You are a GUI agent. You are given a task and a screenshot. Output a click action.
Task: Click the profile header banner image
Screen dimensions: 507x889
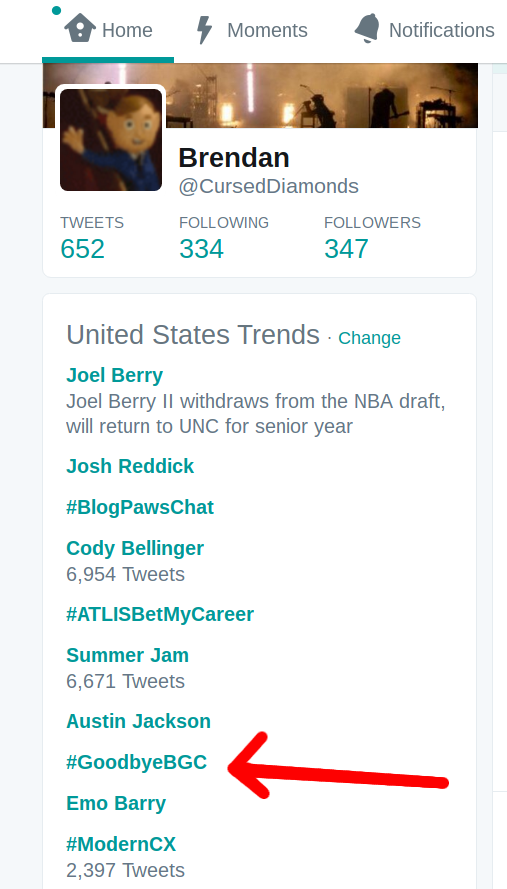click(x=260, y=95)
